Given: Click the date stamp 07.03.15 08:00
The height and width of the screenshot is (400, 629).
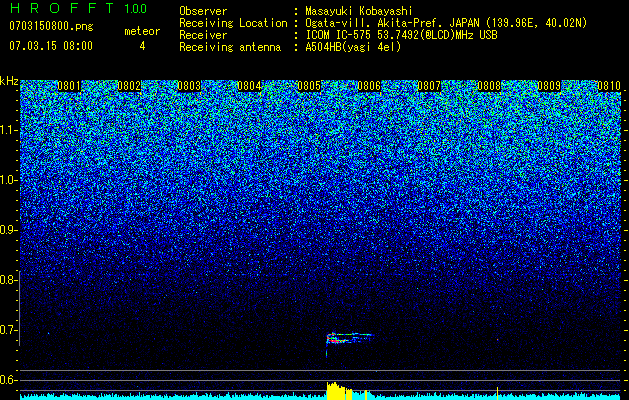Looking at the screenshot, I should click(x=51, y=46).
